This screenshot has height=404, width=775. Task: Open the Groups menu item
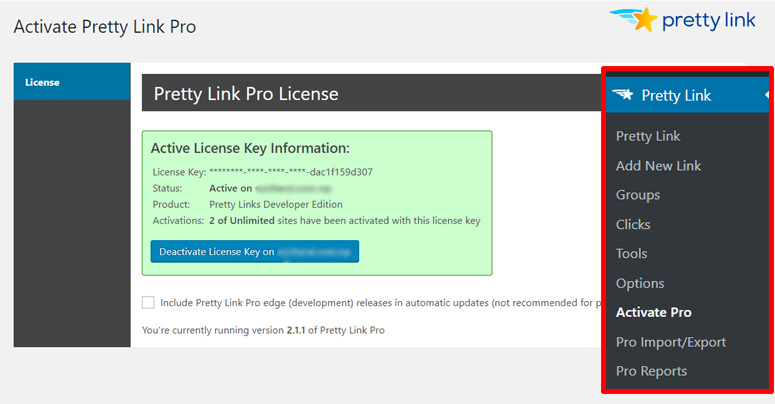[638, 195]
